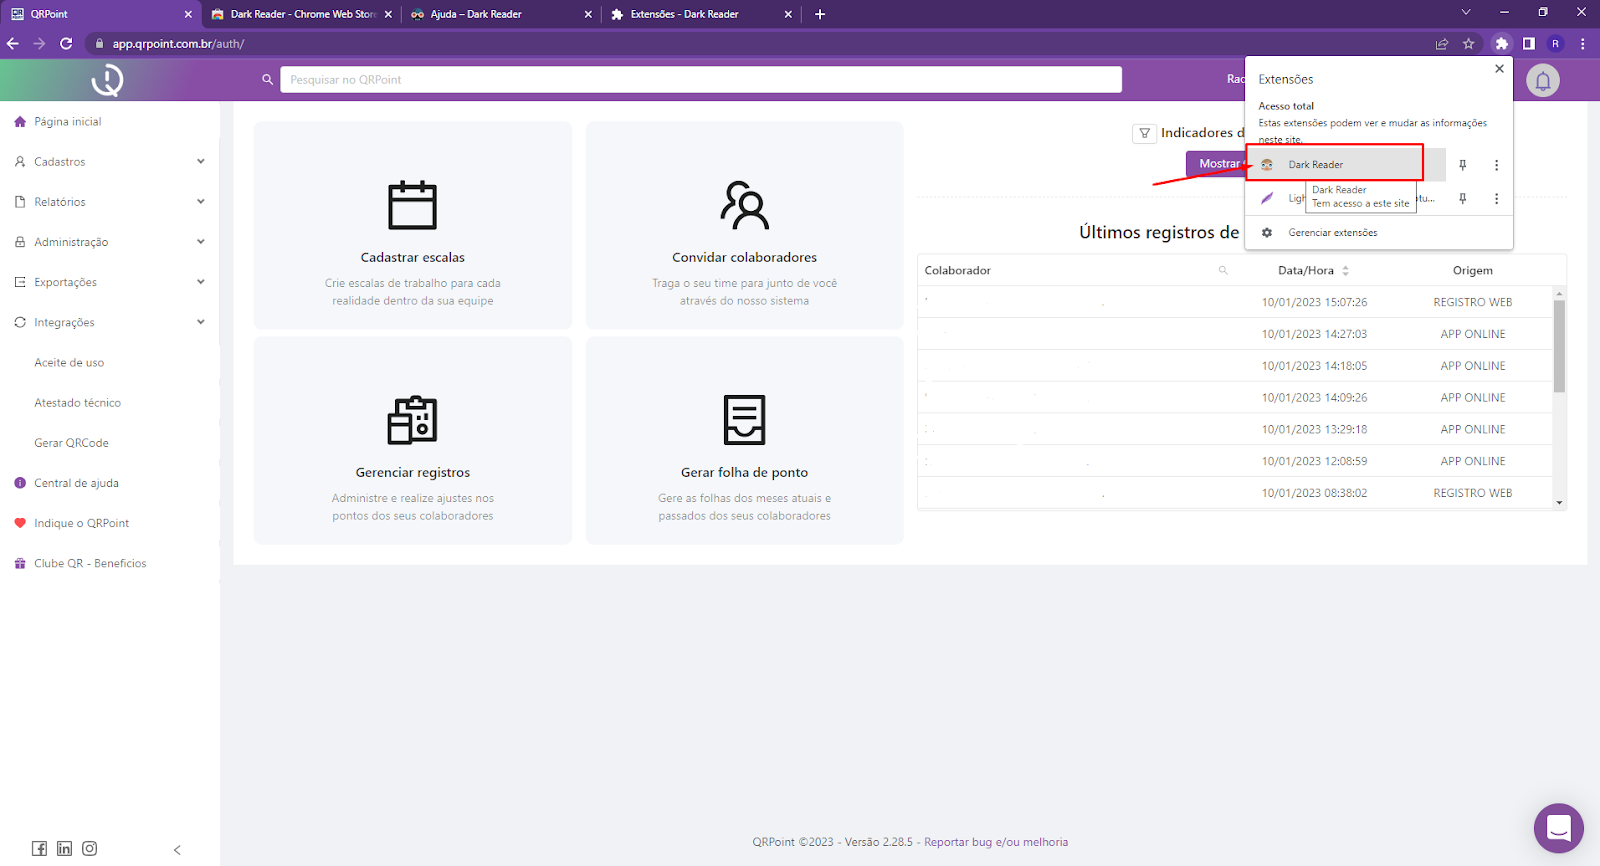Switch to Ajuda – Dark Reader tab
Screen dimensions: 1600x866
(x=476, y=14)
